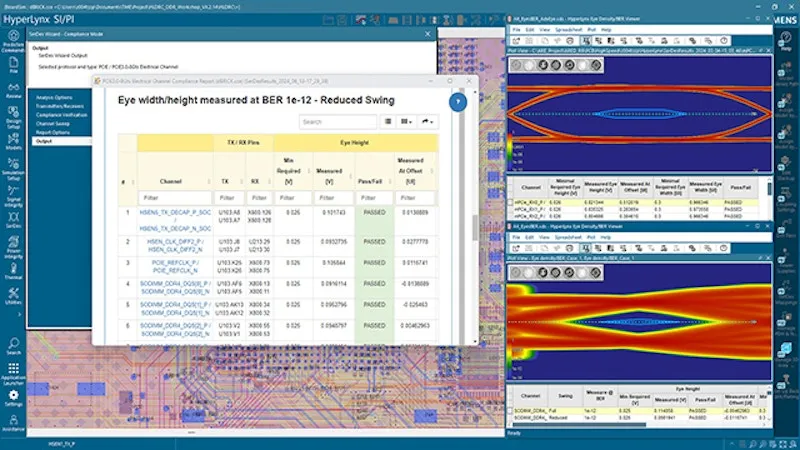800x450 pixels.
Task: Open the Thermal sidebar icon
Action: [13, 271]
